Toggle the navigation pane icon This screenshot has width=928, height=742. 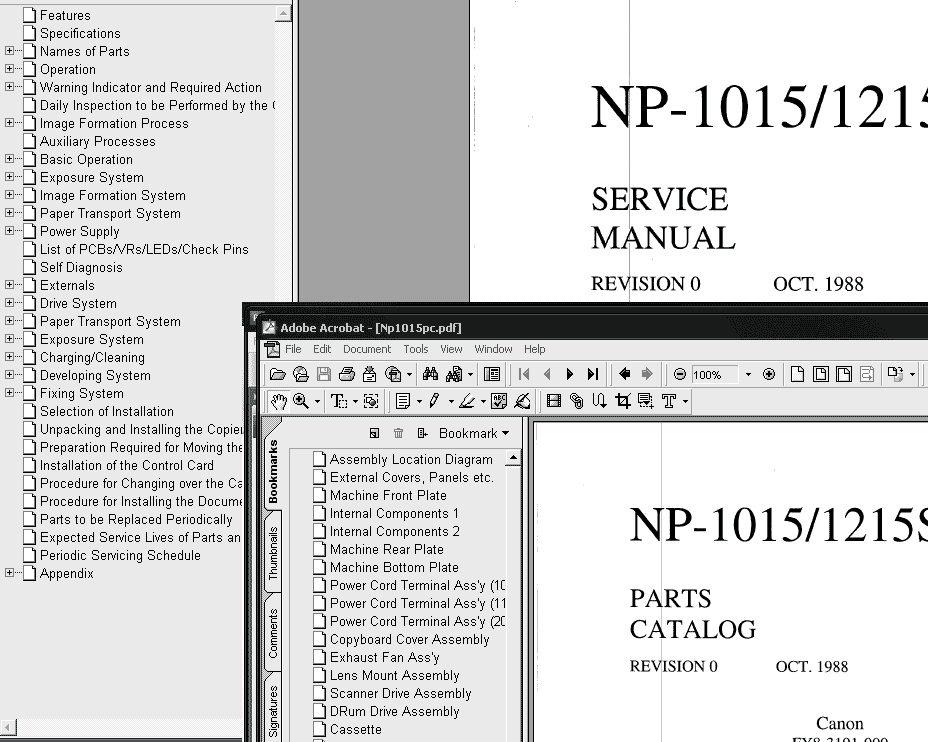492,374
